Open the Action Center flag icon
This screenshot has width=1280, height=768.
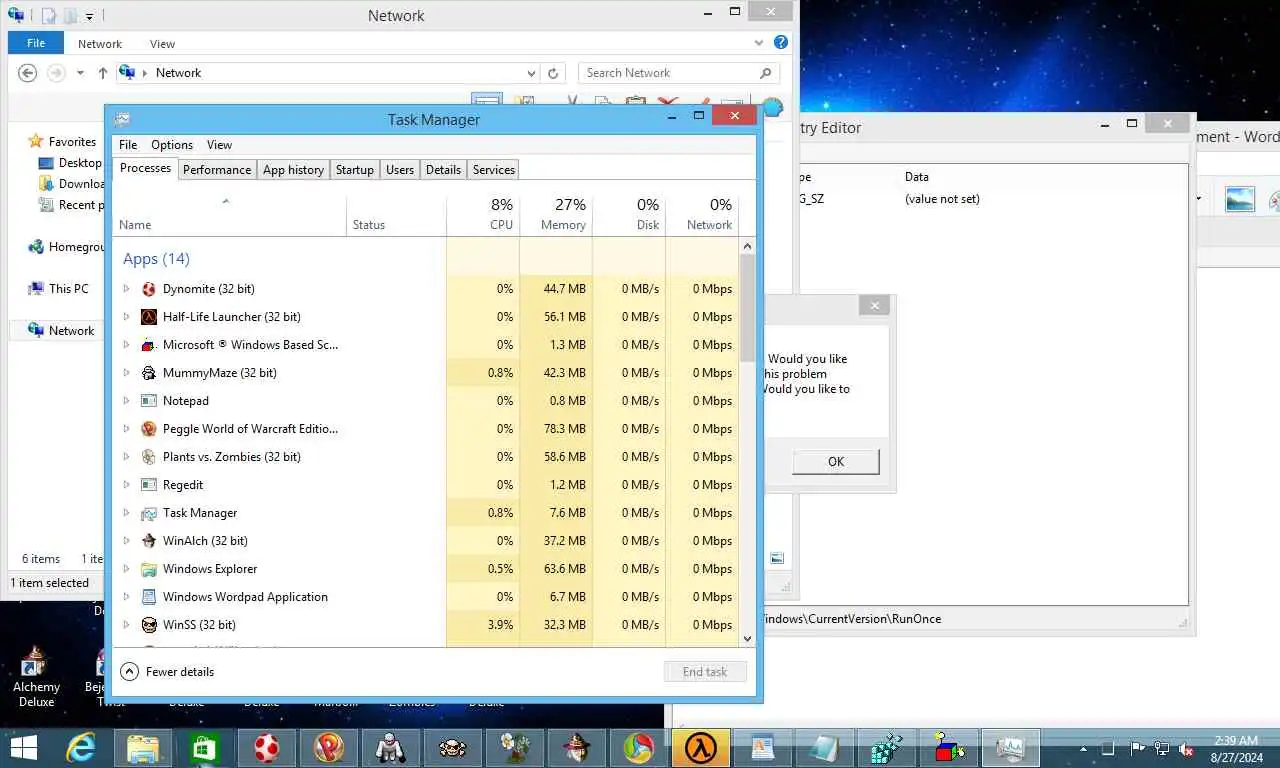(1137, 748)
